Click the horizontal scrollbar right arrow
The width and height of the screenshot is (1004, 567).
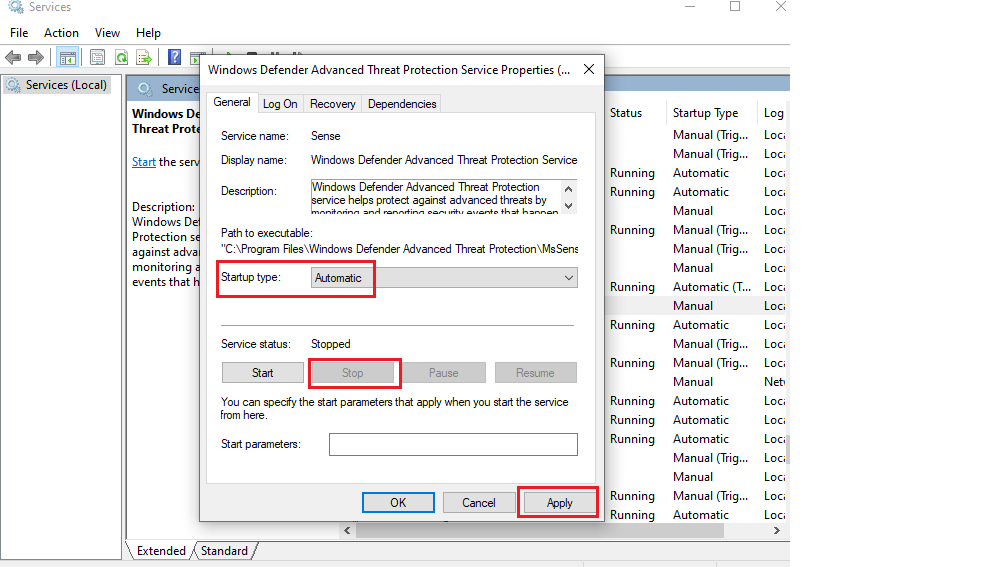pyautogui.click(x=777, y=531)
